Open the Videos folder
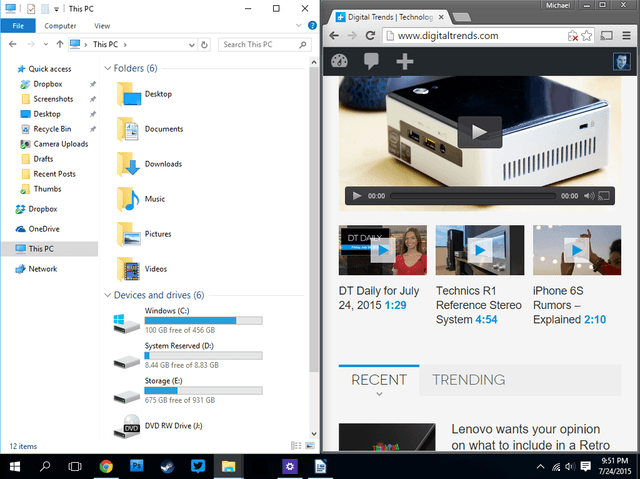Viewport: 640px width, 479px height. [x=142, y=269]
